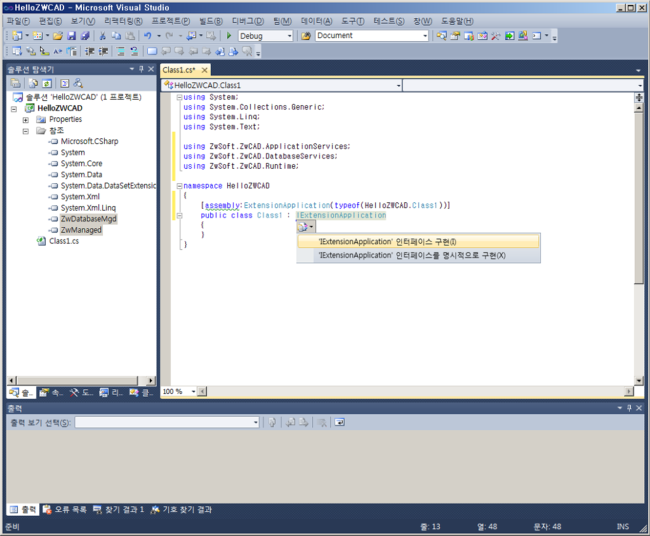Open the HelloZWCAD.Class1 type navigation dropdown

tap(398, 85)
